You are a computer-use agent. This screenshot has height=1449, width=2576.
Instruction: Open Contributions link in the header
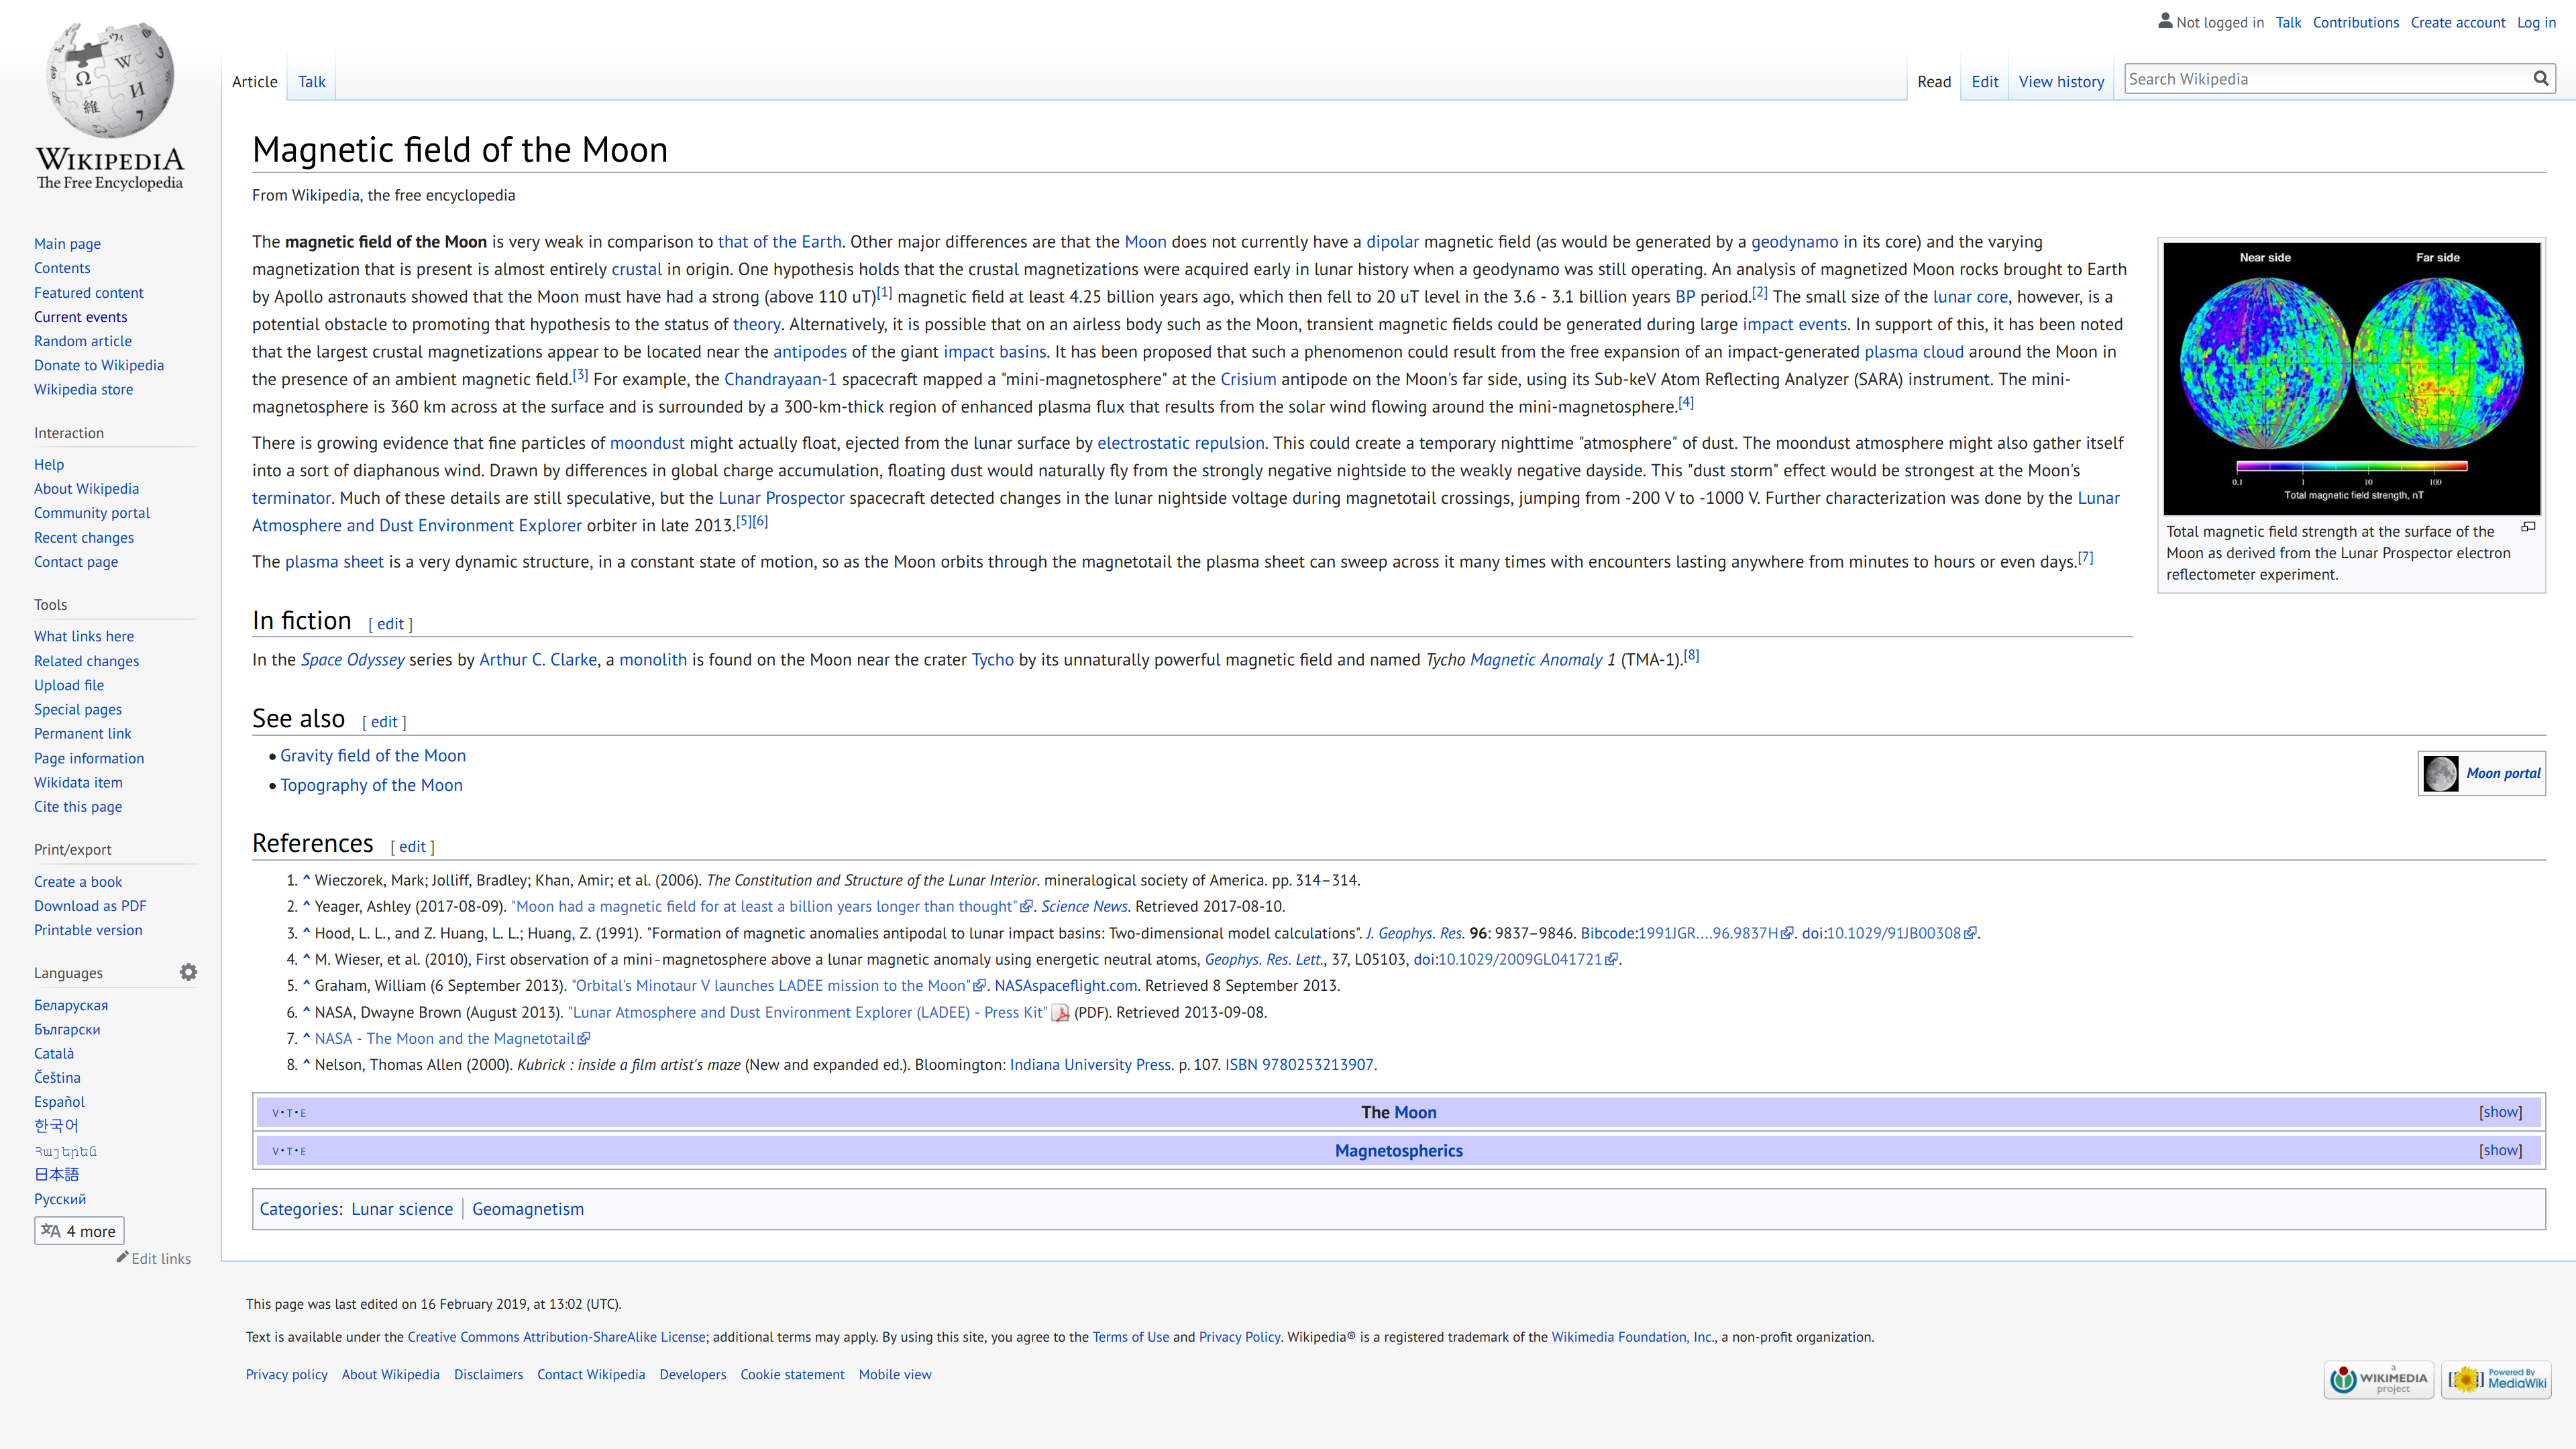(x=2355, y=22)
